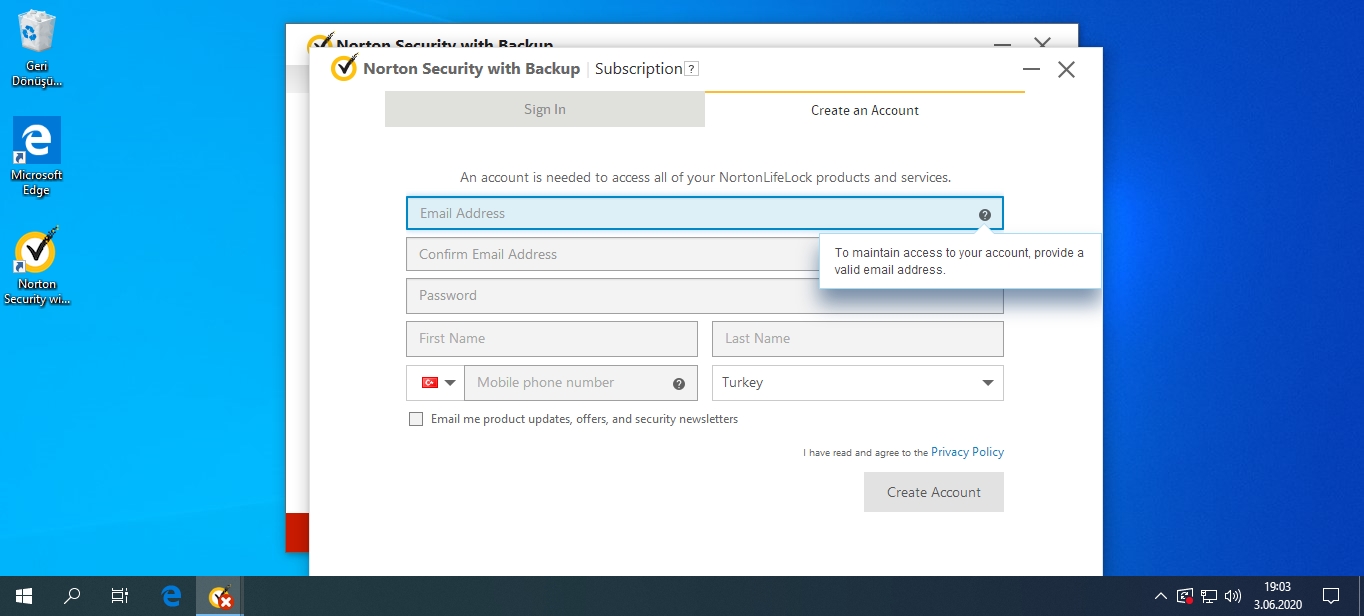Open the Microsoft Edge desktop shortcut

click(x=37, y=156)
